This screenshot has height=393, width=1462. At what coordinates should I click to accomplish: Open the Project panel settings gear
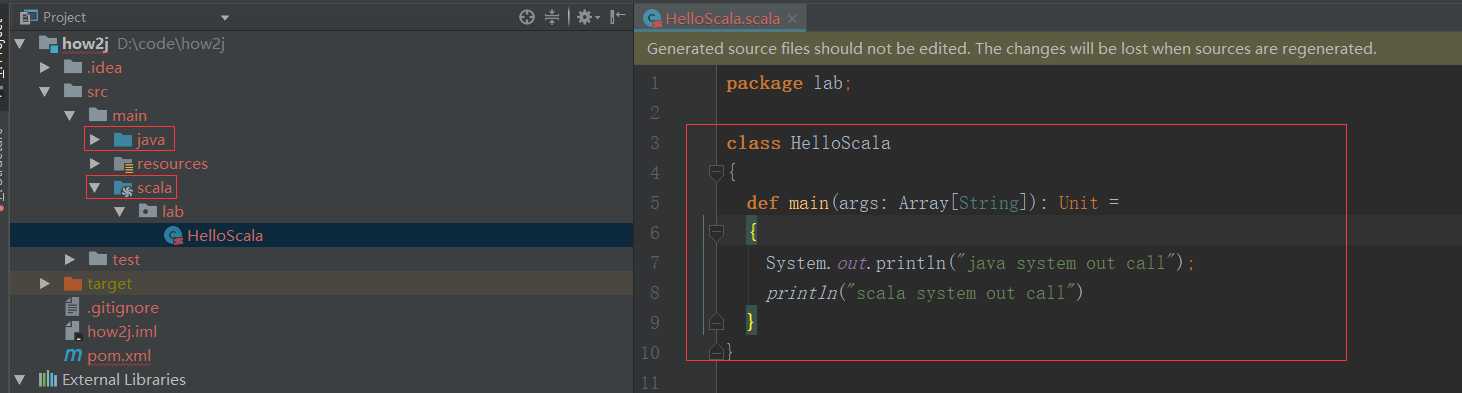tap(584, 17)
